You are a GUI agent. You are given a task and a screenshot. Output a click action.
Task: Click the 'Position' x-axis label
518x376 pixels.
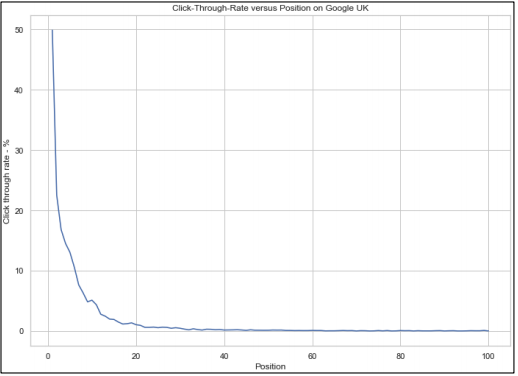tap(270, 366)
